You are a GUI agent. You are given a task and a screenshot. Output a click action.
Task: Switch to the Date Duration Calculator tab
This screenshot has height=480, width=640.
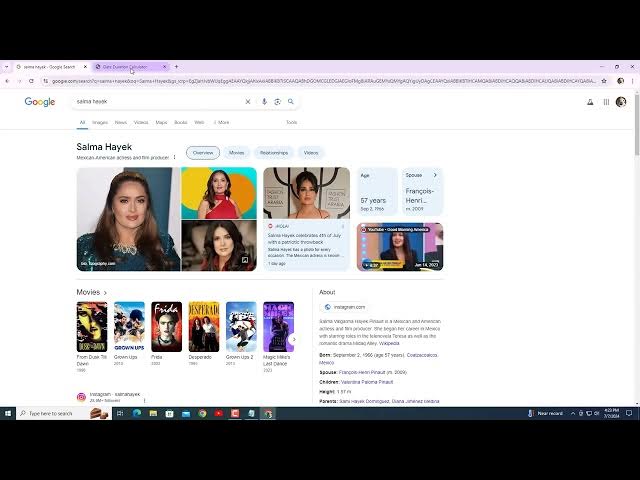pyautogui.click(x=125, y=67)
